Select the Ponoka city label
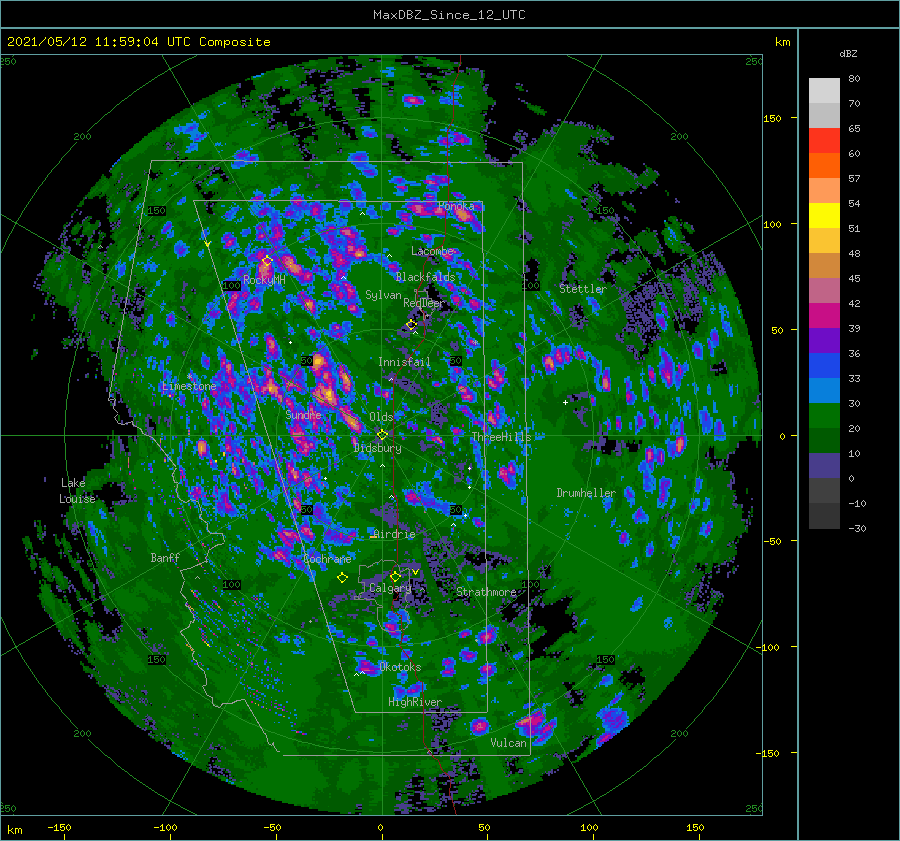This screenshot has width=900, height=841. pos(456,206)
